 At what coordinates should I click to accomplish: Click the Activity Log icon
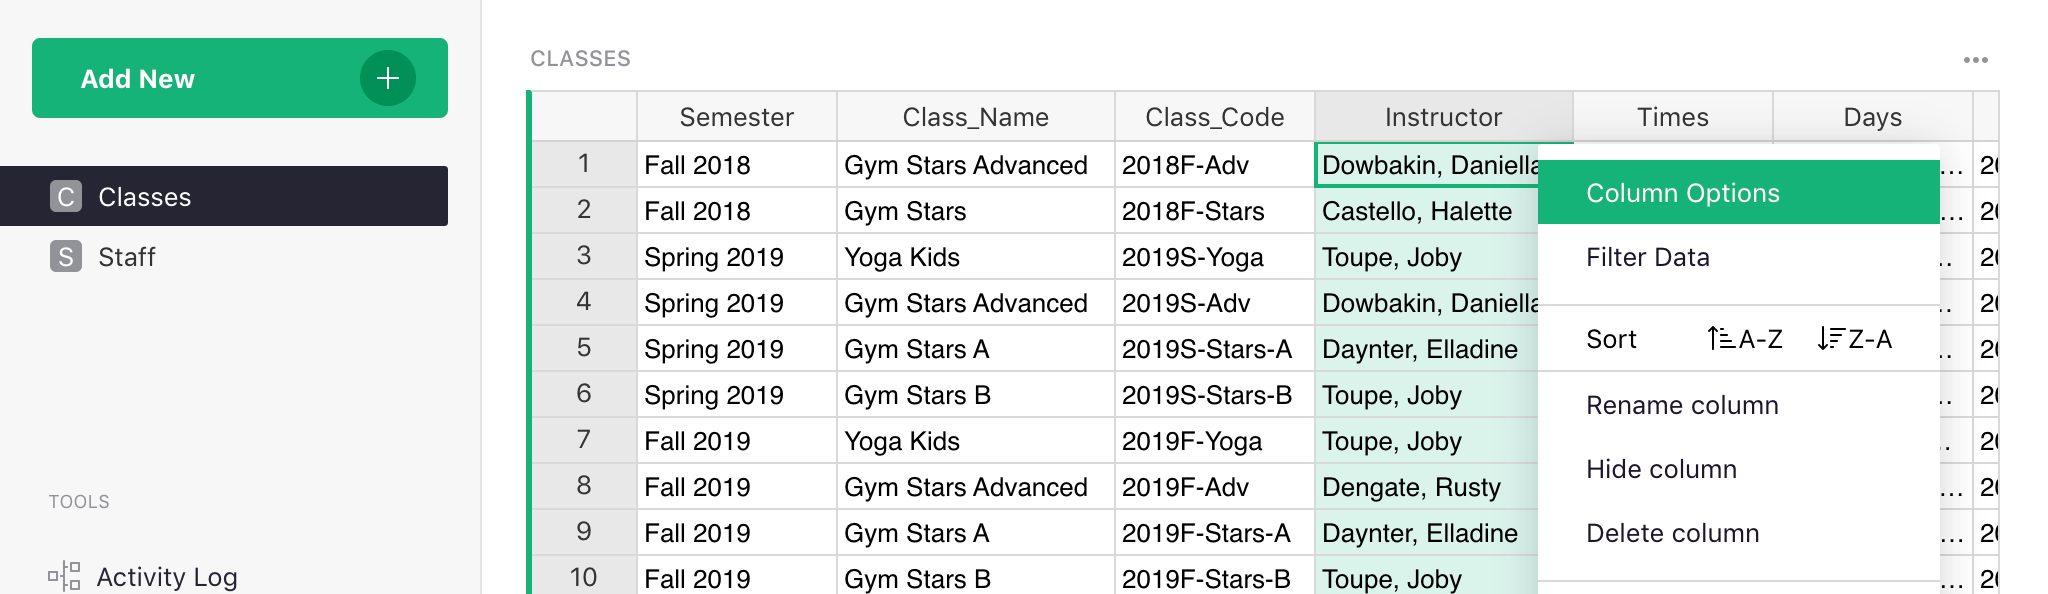coord(64,576)
